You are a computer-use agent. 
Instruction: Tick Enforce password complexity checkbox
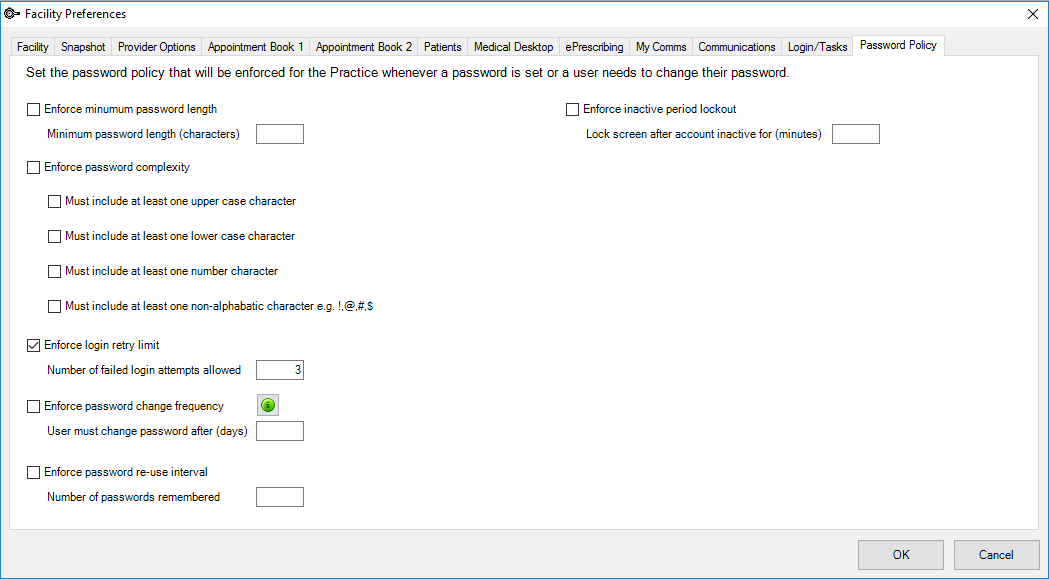[33, 167]
